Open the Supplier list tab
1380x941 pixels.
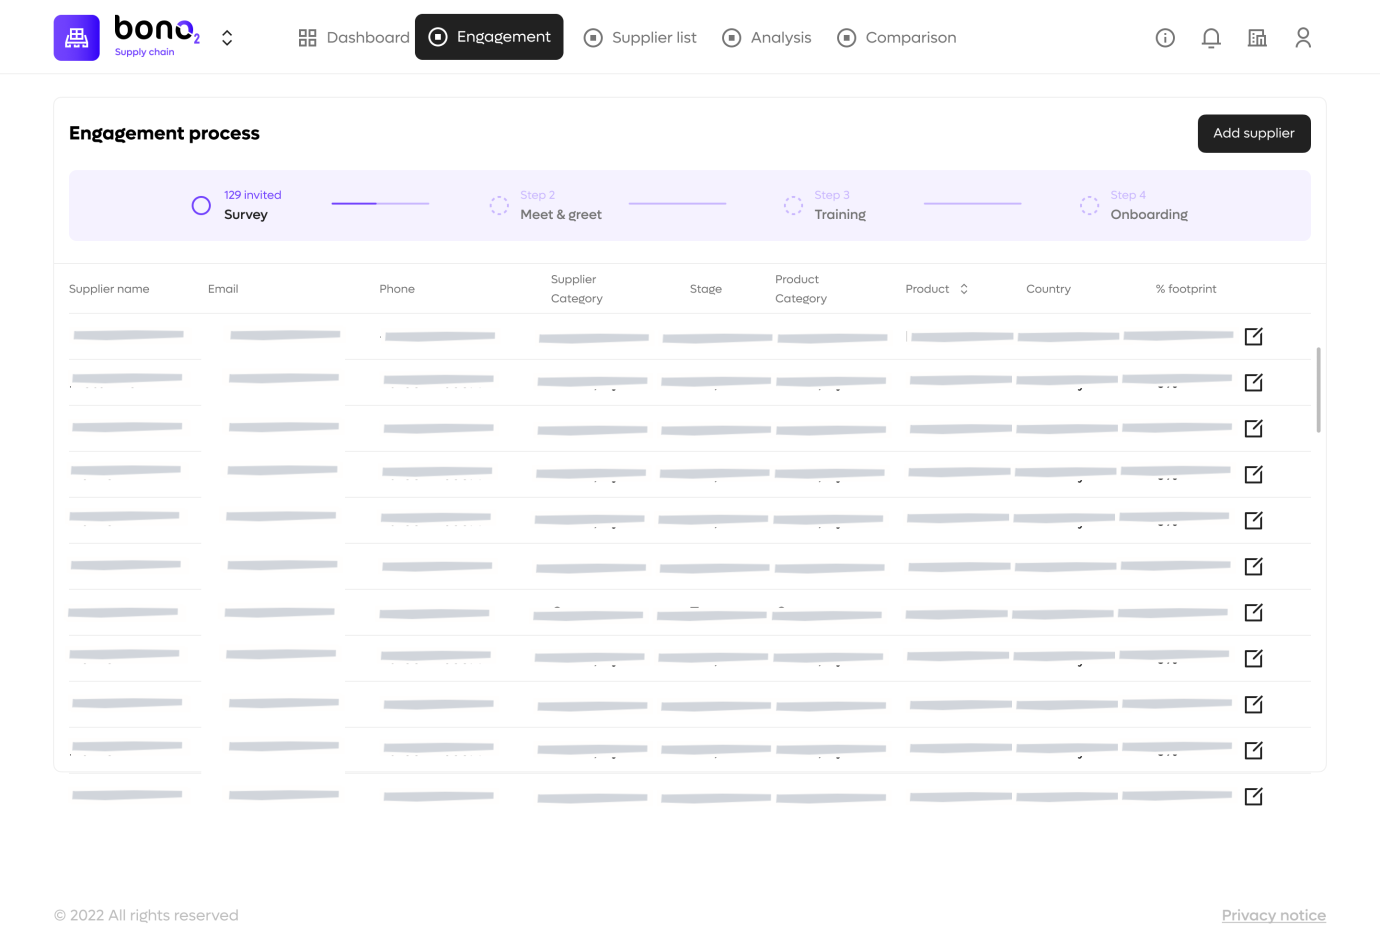point(640,38)
